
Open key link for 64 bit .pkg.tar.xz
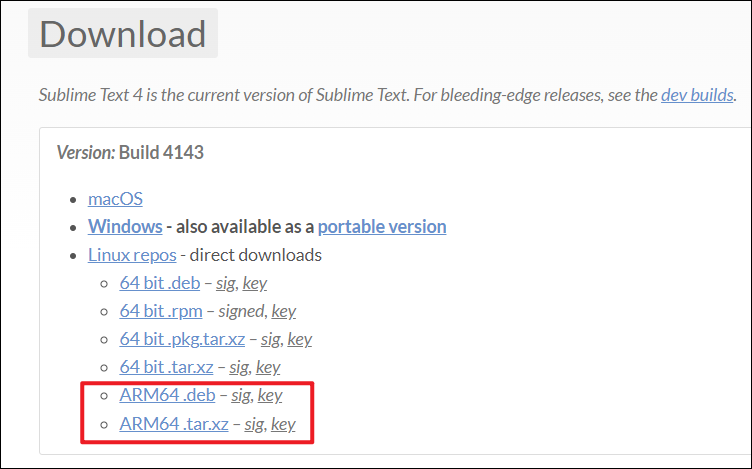click(299, 340)
